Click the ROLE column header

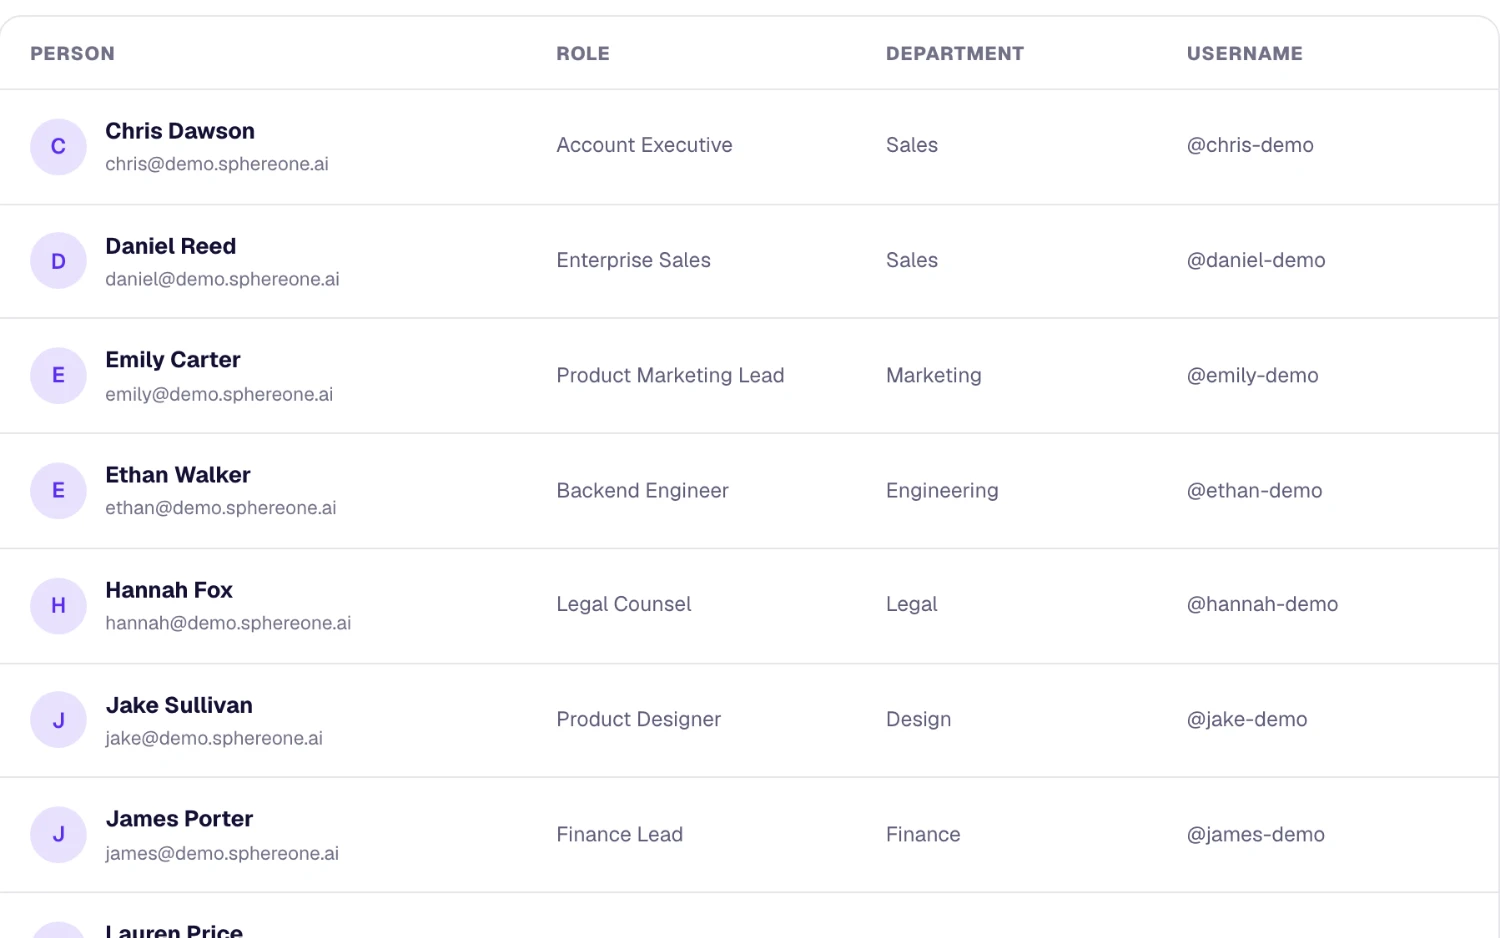point(583,54)
